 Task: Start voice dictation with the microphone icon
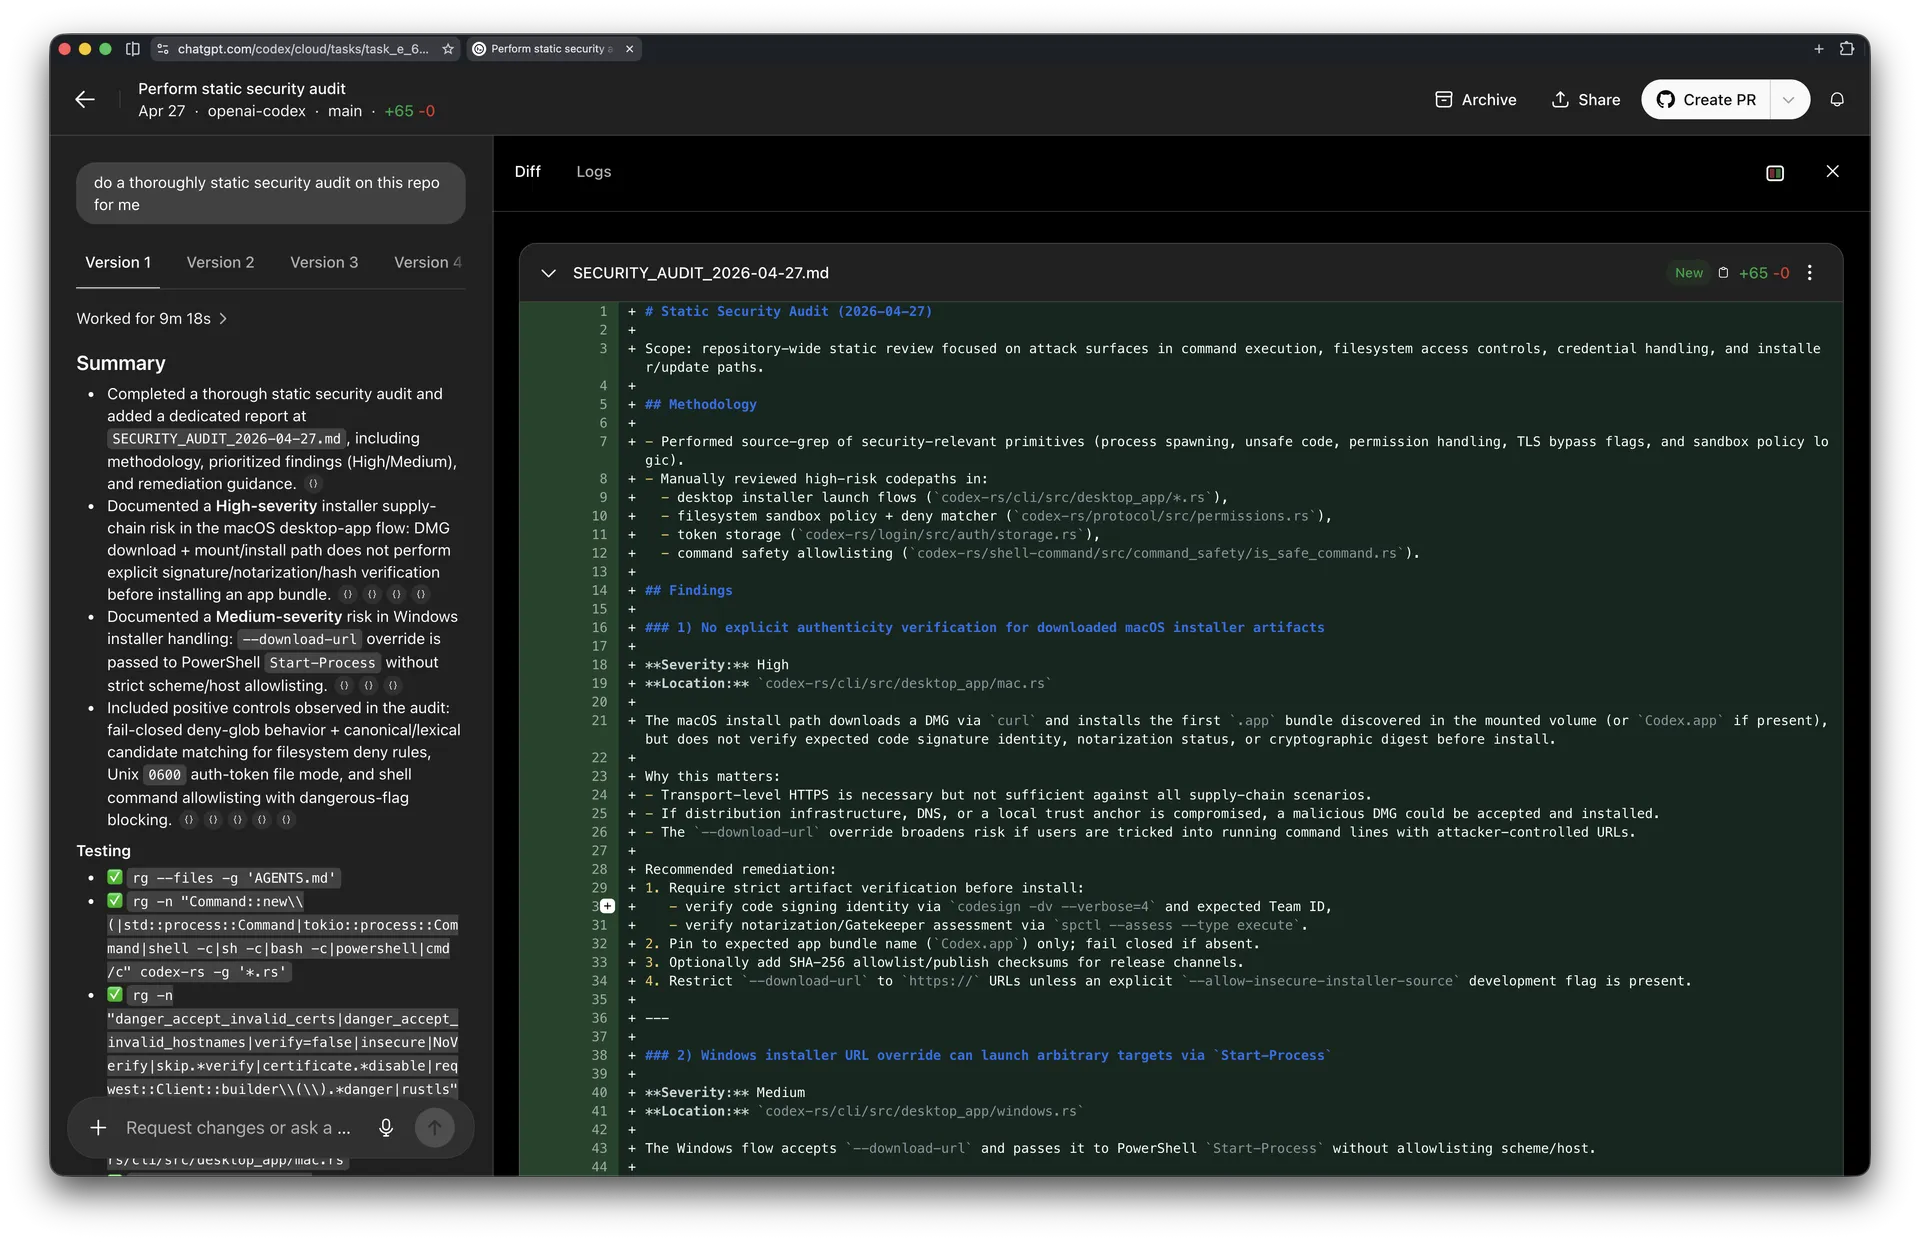[386, 1128]
